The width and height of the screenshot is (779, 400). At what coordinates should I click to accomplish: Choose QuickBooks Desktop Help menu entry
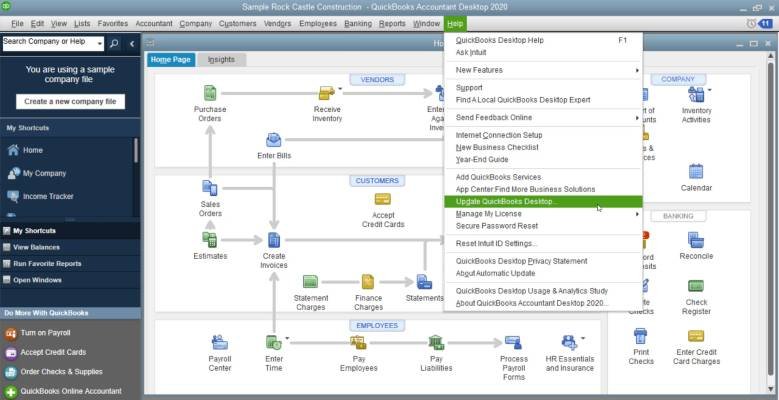pyautogui.click(x=543, y=40)
